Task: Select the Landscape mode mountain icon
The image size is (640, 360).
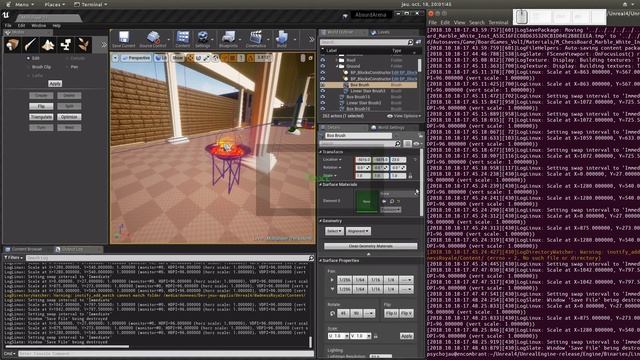Action: point(48,44)
